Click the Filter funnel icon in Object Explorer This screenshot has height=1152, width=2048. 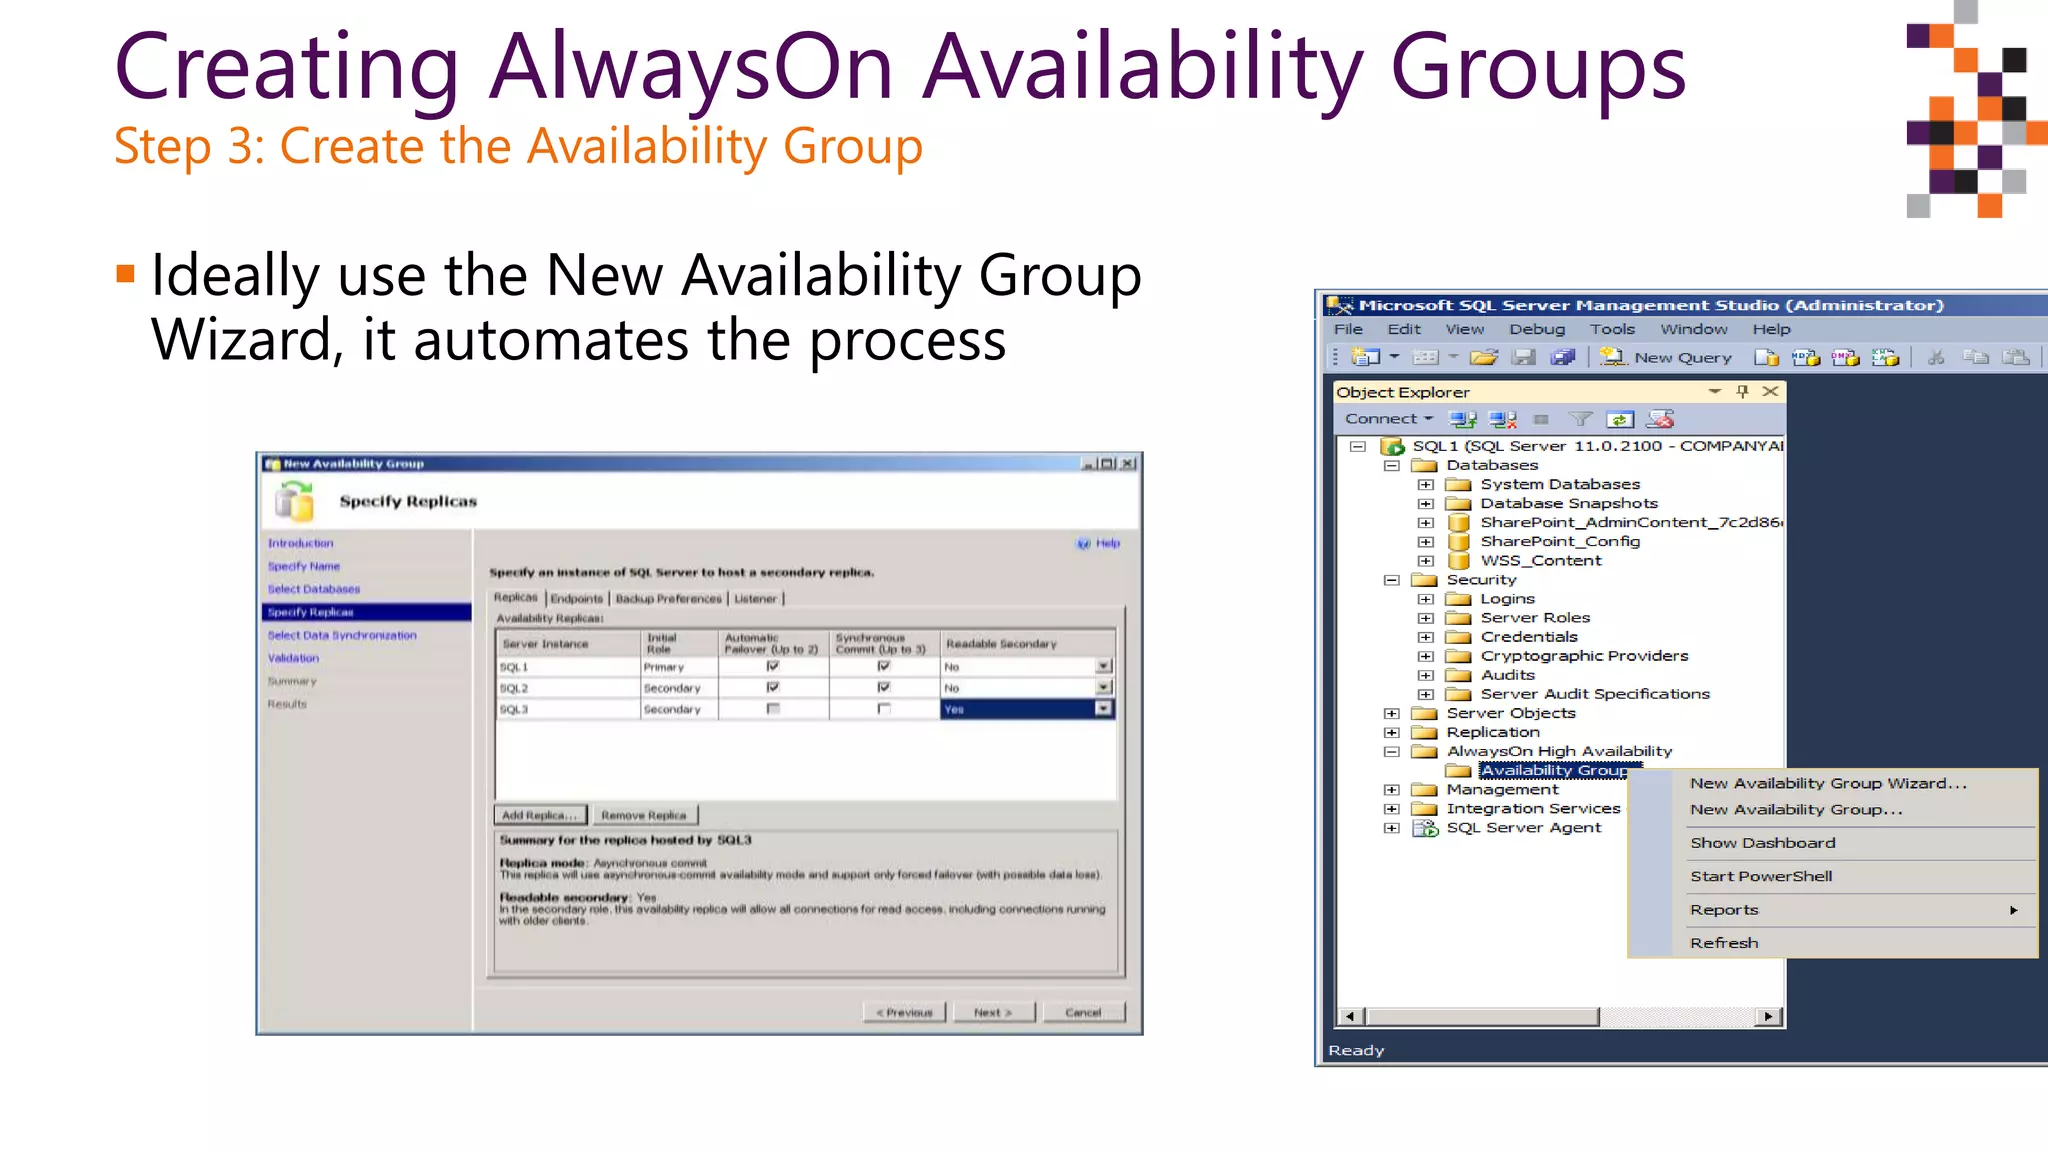[x=1580, y=419]
